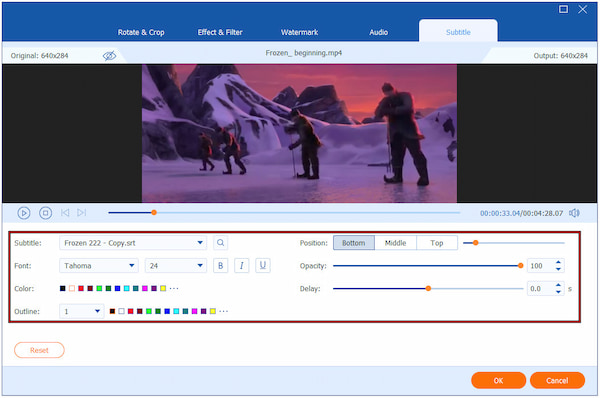Switch to Effect & Filter tab

[x=220, y=32]
